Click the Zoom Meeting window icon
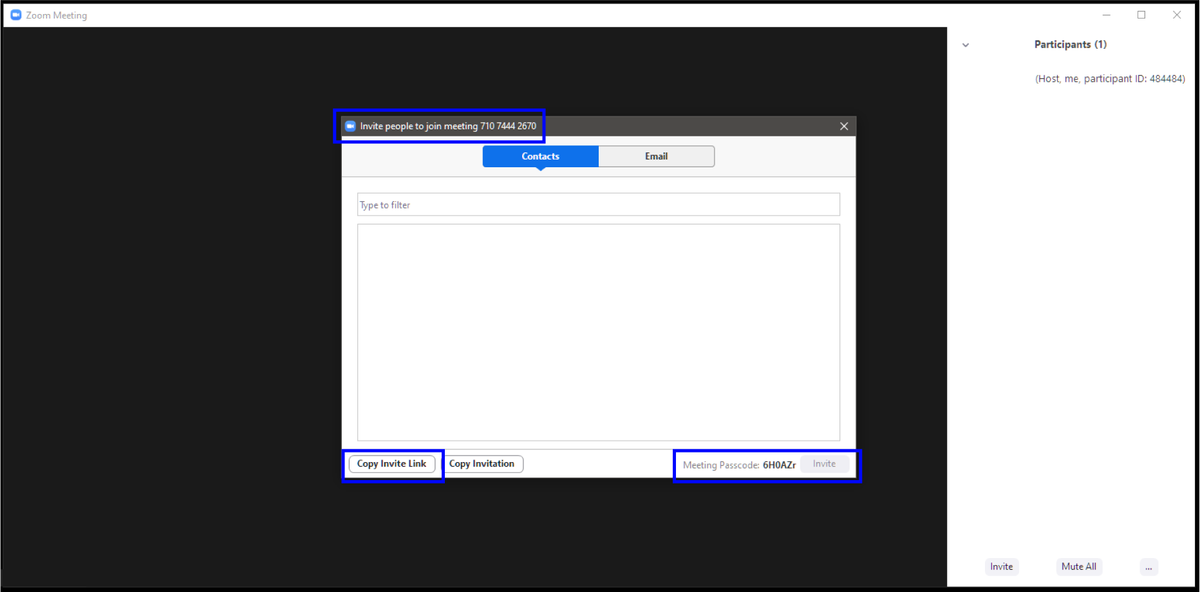Viewport: 1200px width, 592px height. pyautogui.click(x=16, y=15)
